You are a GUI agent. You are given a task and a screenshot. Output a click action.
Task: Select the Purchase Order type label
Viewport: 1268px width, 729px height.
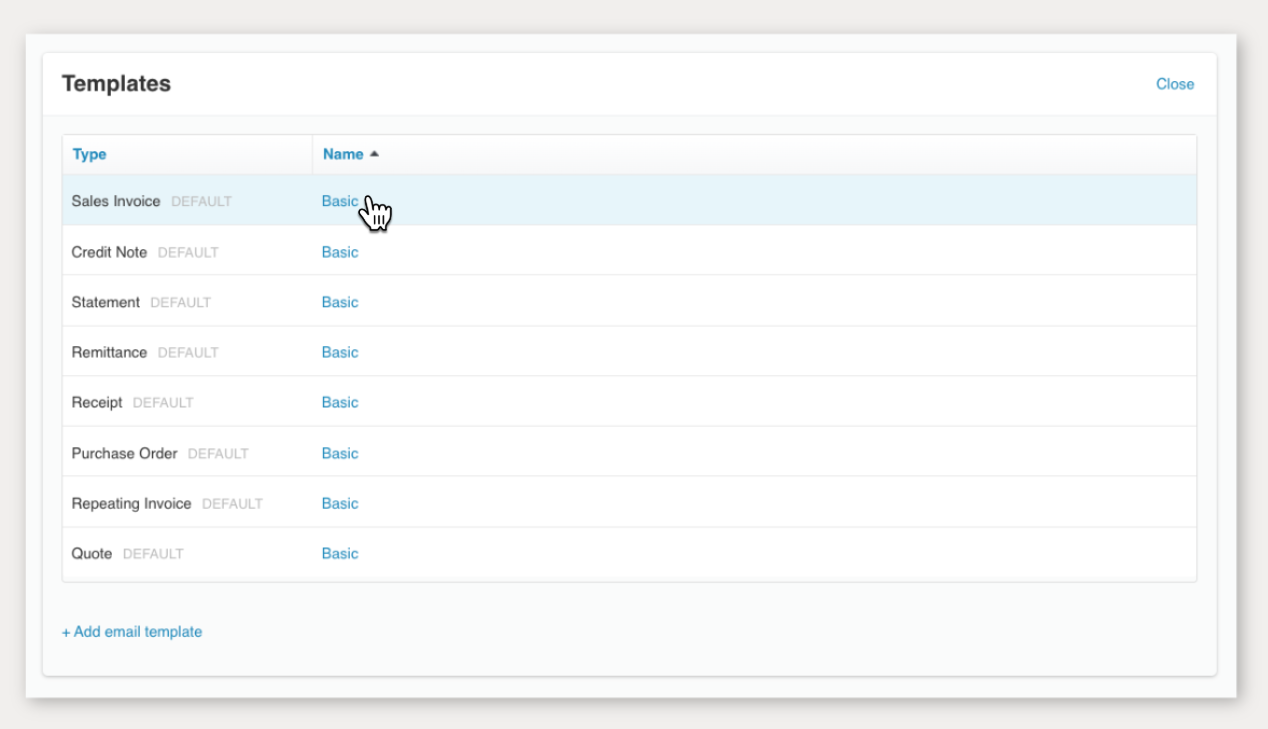coord(124,453)
